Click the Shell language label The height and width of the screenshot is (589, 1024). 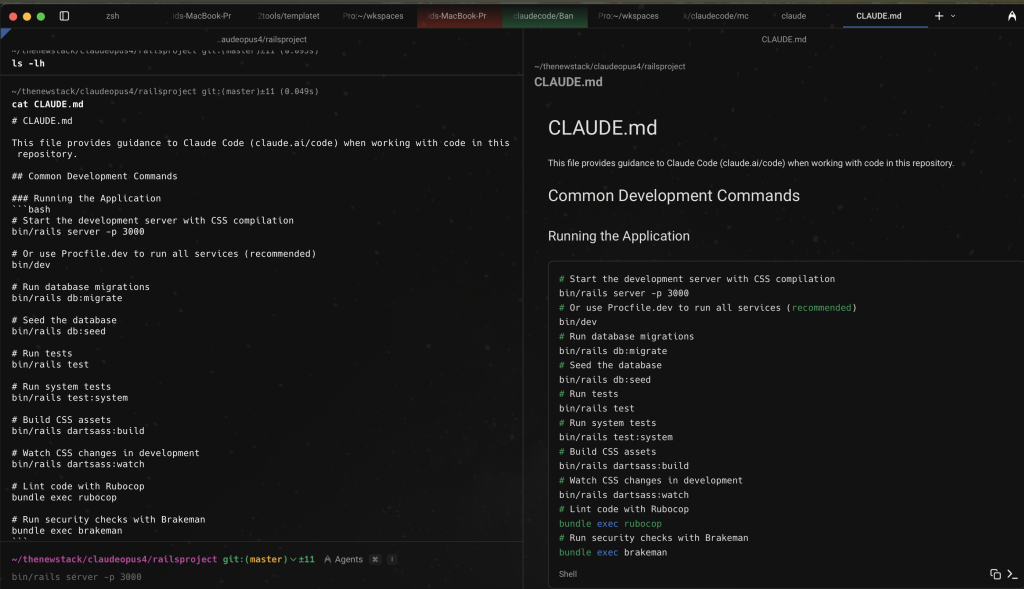[568, 574]
